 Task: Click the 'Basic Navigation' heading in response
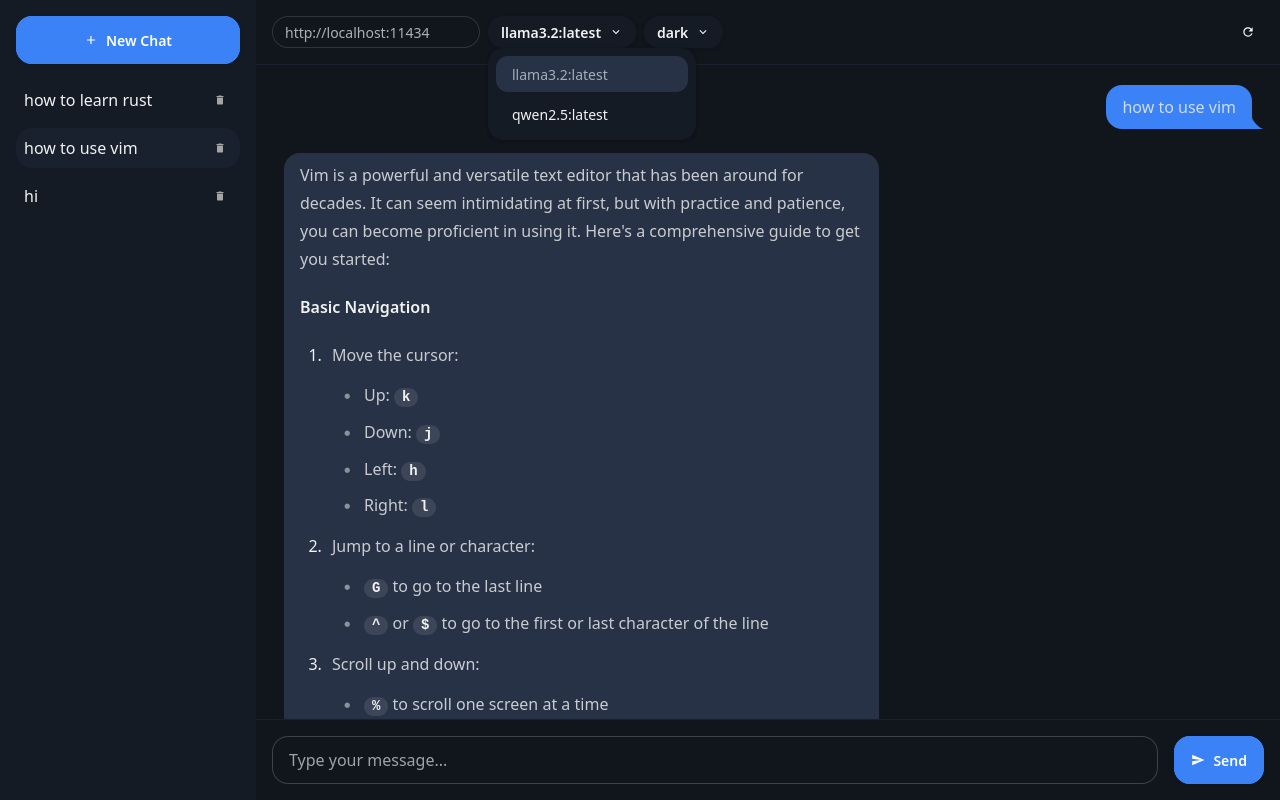pyautogui.click(x=365, y=307)
